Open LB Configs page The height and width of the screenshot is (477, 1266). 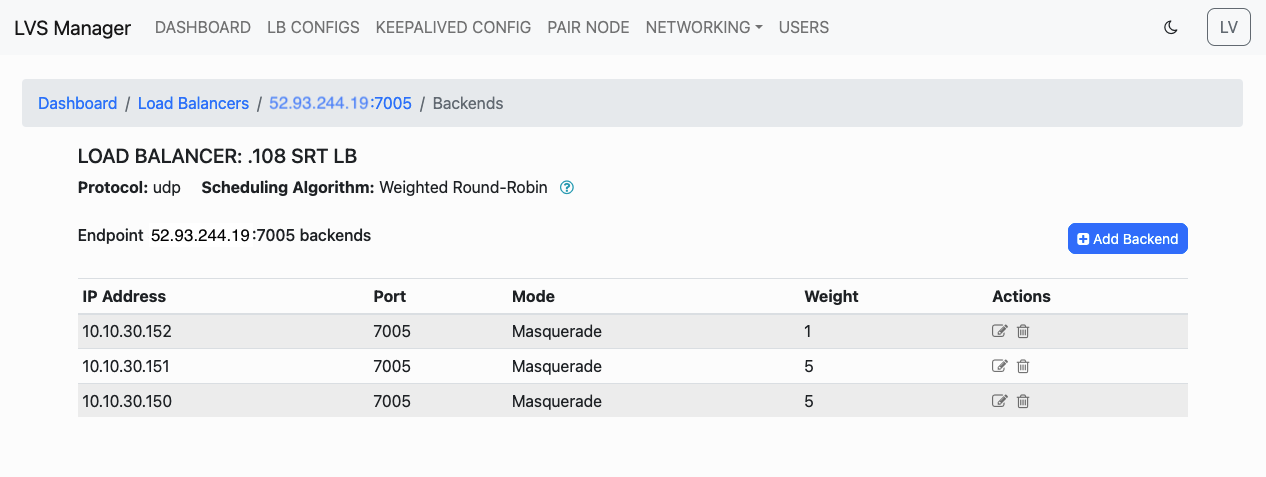pos(313,27)
